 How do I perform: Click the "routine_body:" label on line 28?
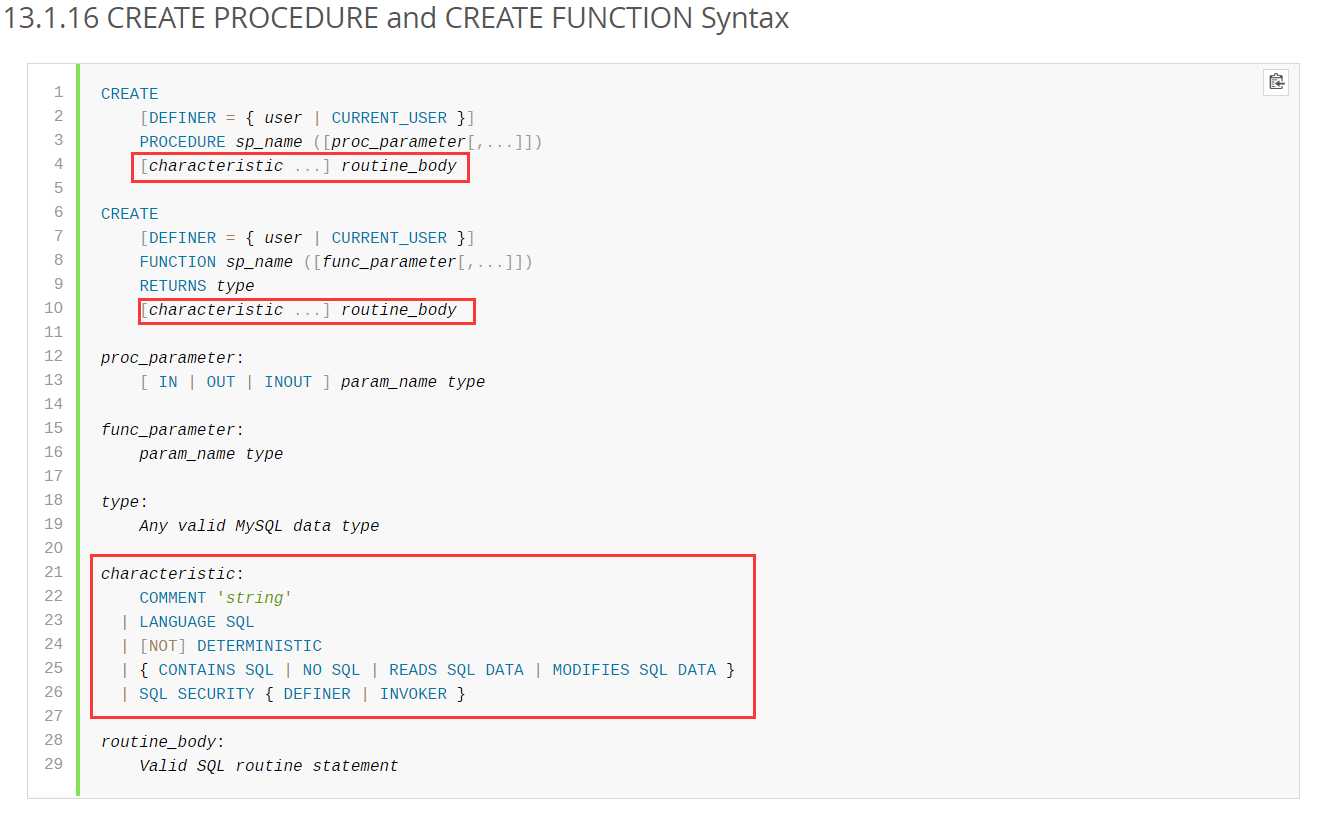[164, 742]
